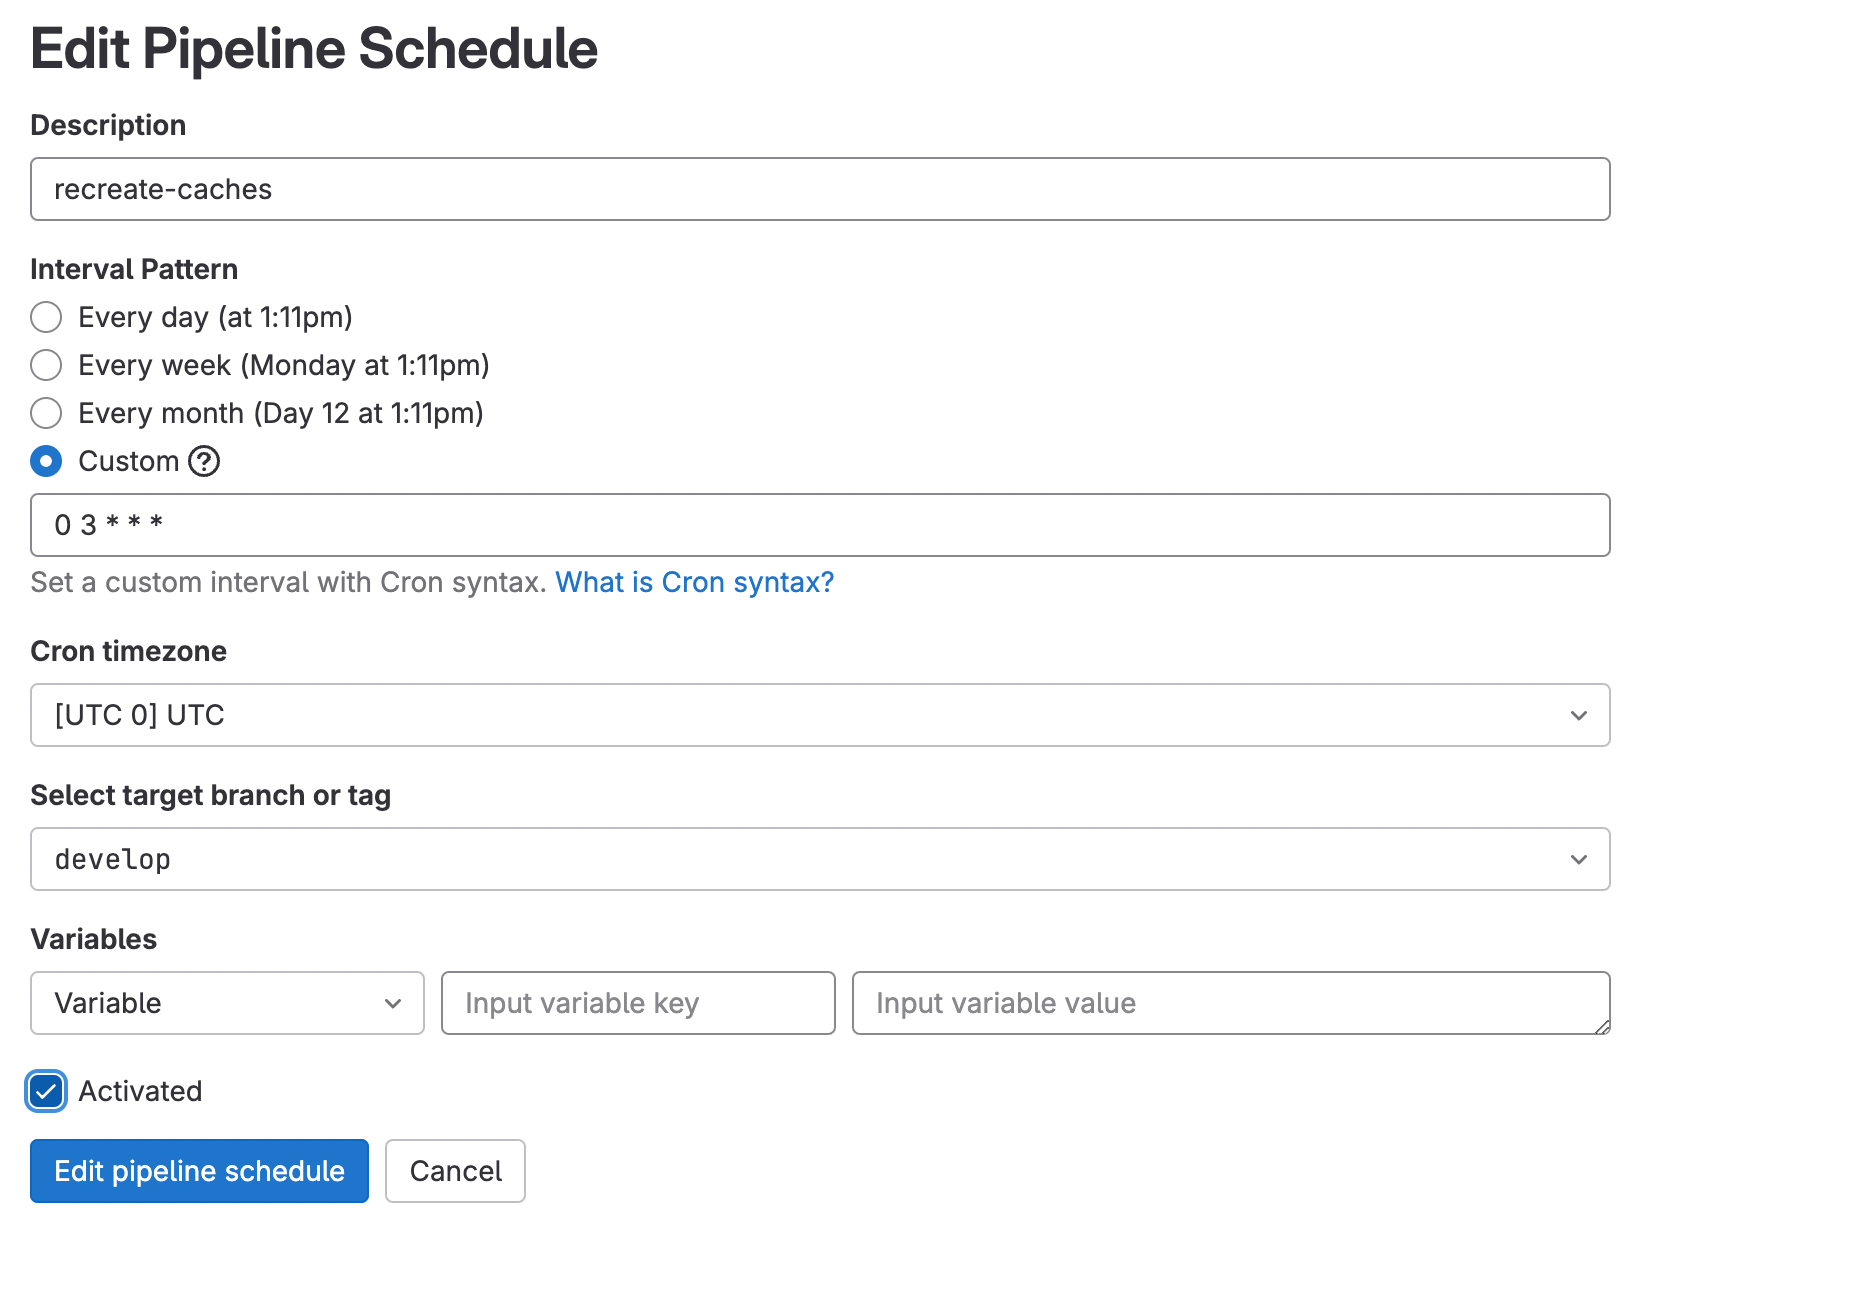This screenshot has height=1292, width=1850.
Task: Click the Edit pipeline schedule button
Action: (x=199, y=1170)
